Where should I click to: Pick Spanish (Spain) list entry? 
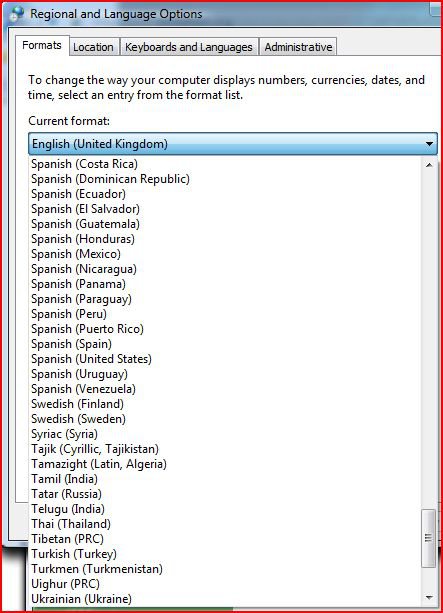click(225, 344)
